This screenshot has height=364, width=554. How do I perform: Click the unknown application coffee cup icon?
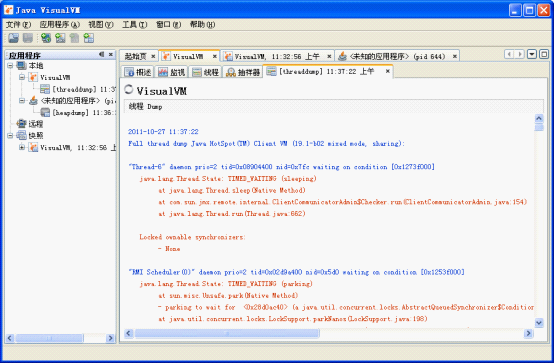(x=33, y=101)
